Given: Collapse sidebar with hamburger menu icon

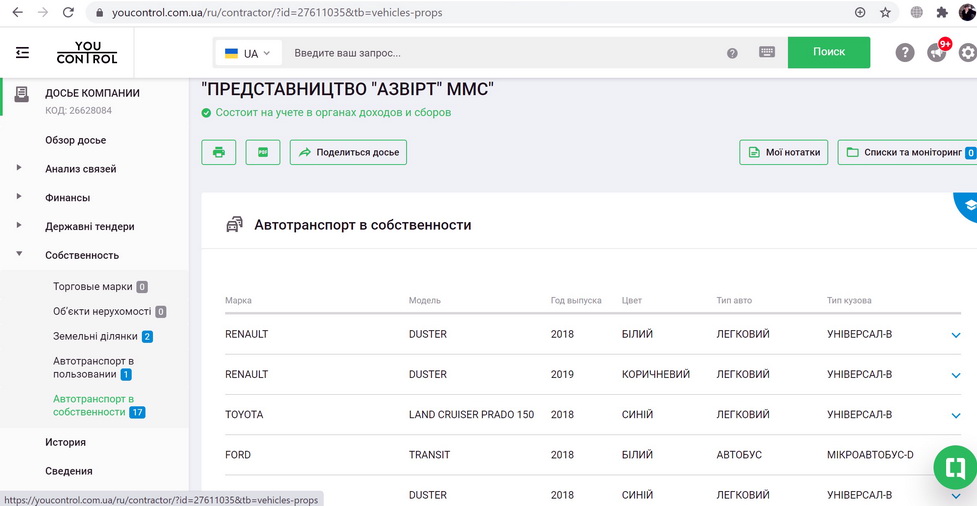Looking at the screenshot, I should [x=22, y=53].
